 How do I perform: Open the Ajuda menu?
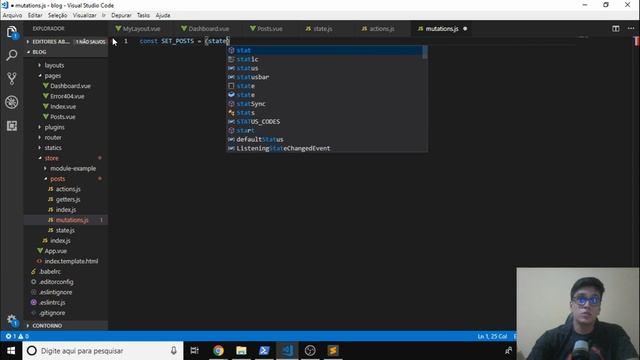[x=163, y=15]
